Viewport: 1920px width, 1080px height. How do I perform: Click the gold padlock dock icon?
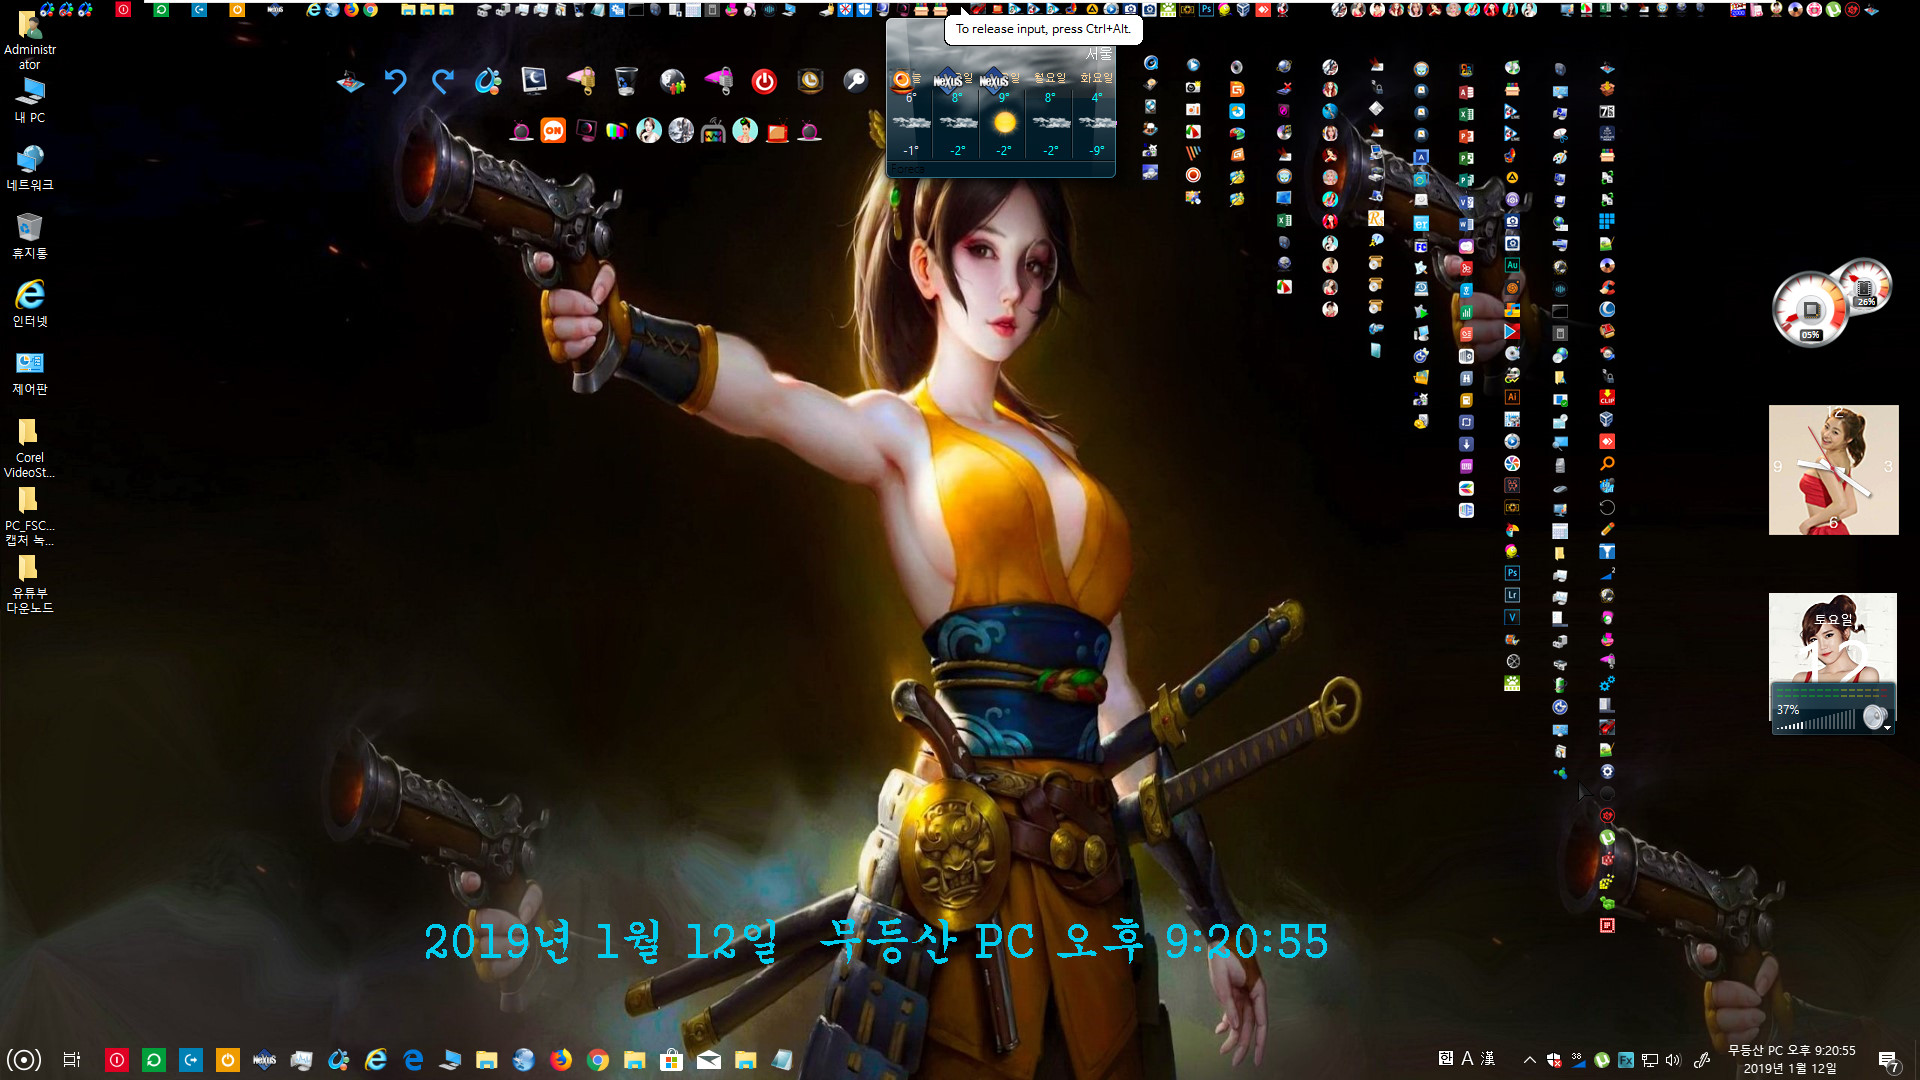(x=580, y=81)
